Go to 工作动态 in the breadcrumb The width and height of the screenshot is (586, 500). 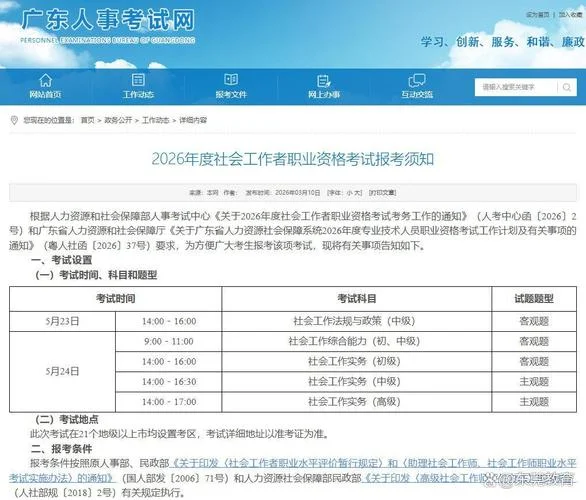tap(155, 120)
